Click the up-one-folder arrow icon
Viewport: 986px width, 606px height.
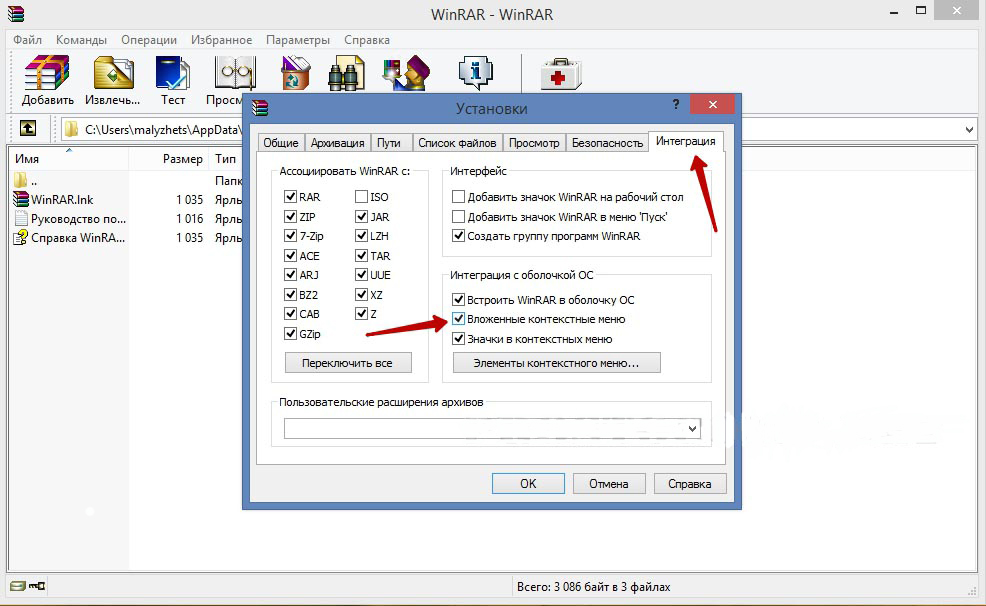pyautogui.click(x=28, y=129)
